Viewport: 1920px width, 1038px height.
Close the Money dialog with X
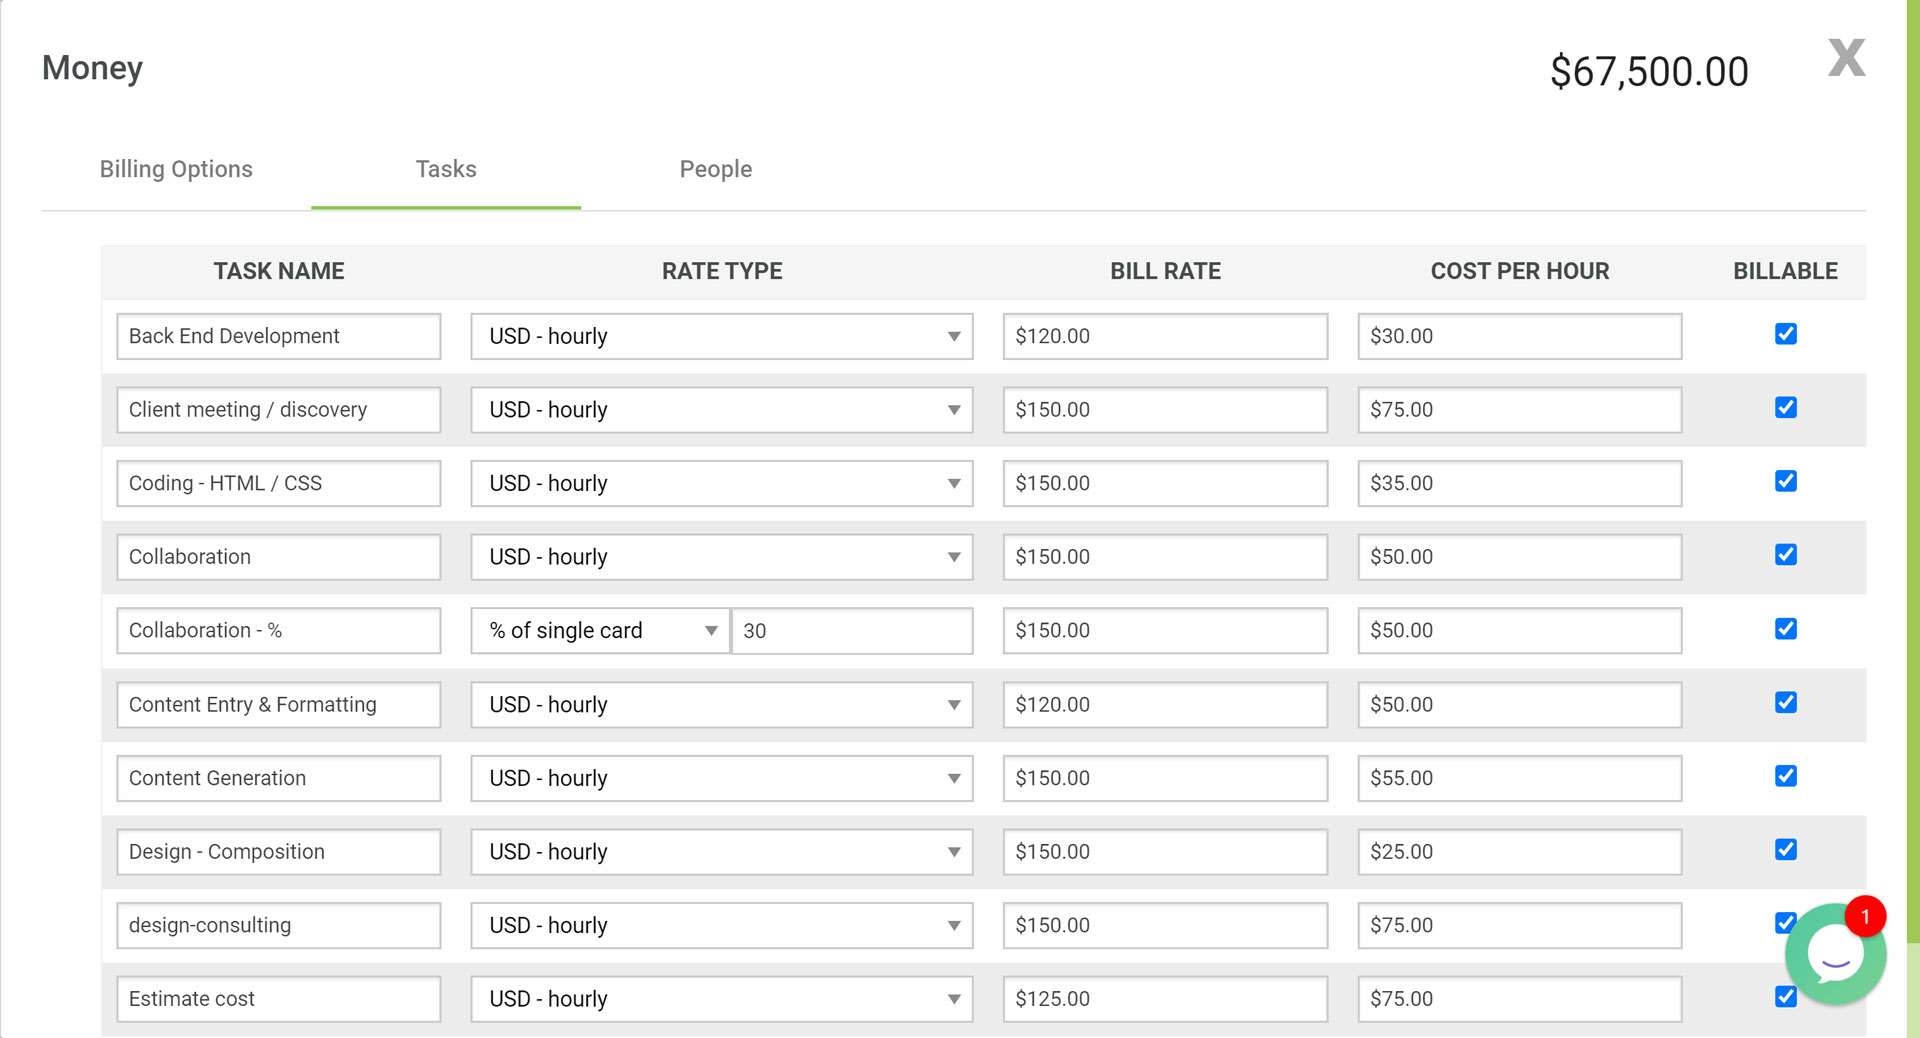tap(1846, 58)
